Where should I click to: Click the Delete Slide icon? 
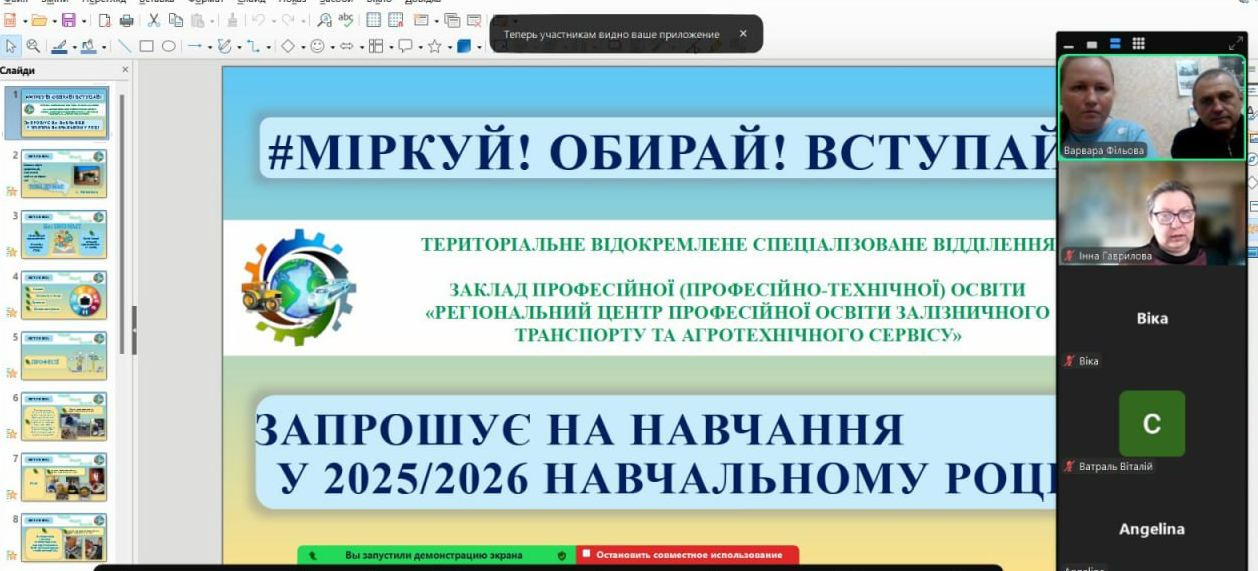(x=474, y=20)
